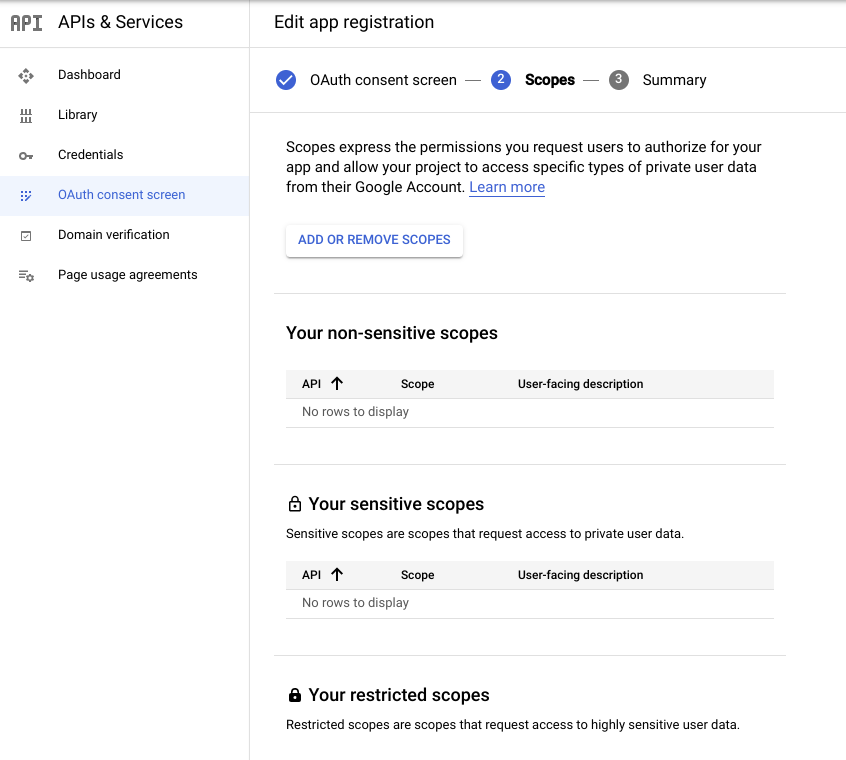Click non-sensitive User-facing description column header
Screen dimensions: 846x760
[580, 384]
